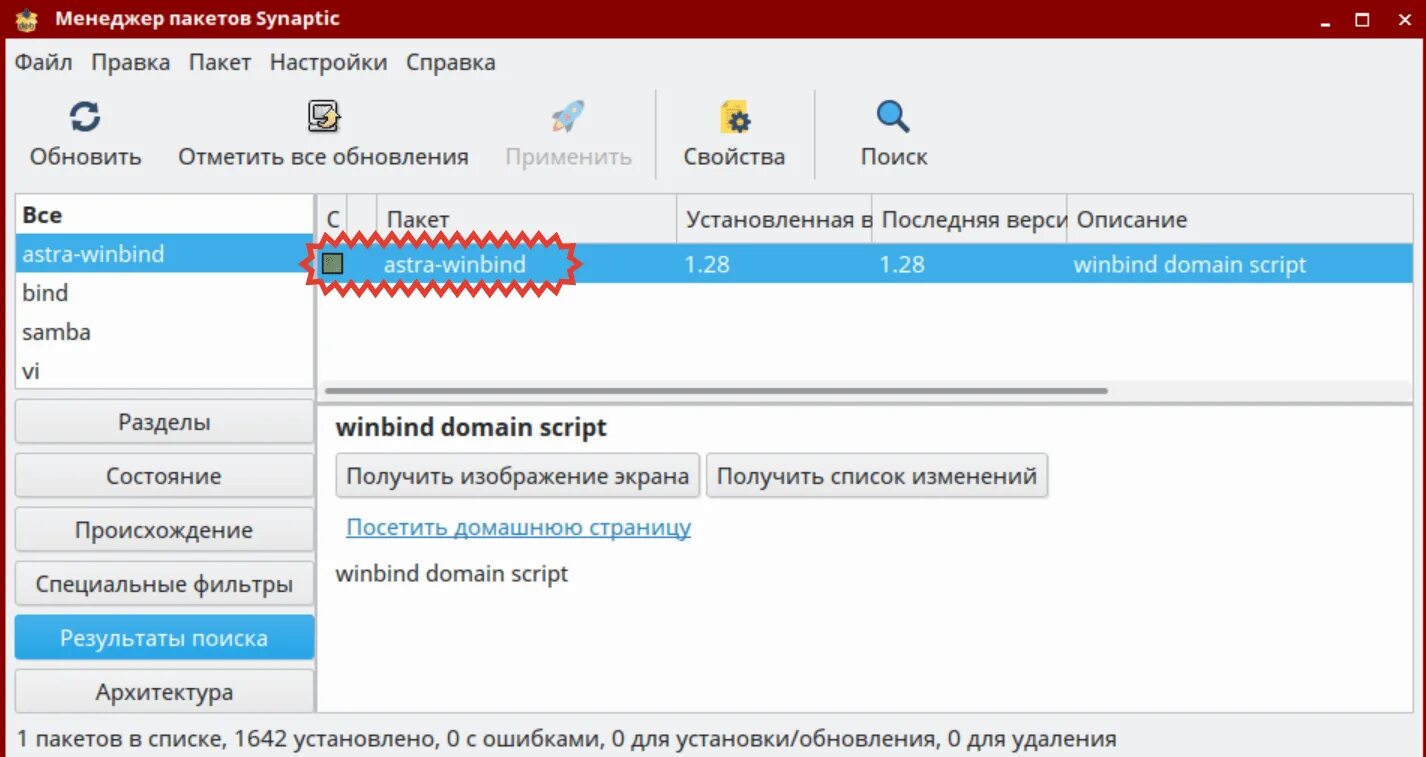Select bind in search history list
Image resolution: width=1426 pixels, height=757 pixels.
pos(164,293)
